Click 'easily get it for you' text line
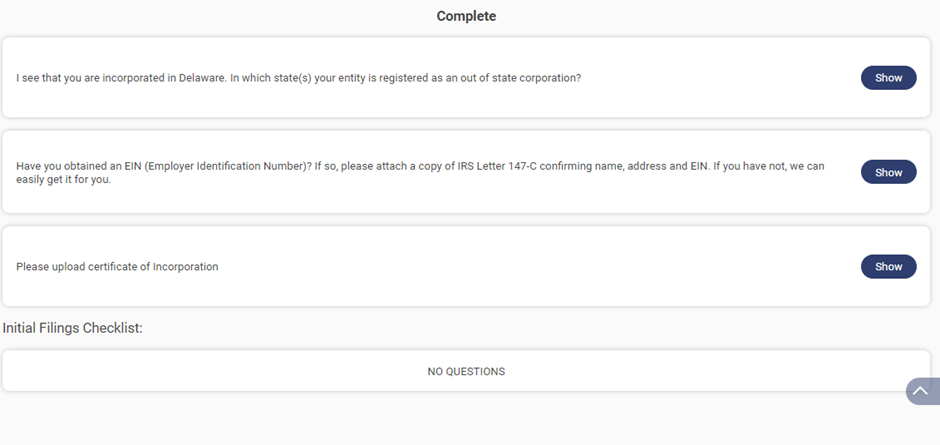The image size is (940, 445). point(64,180)
